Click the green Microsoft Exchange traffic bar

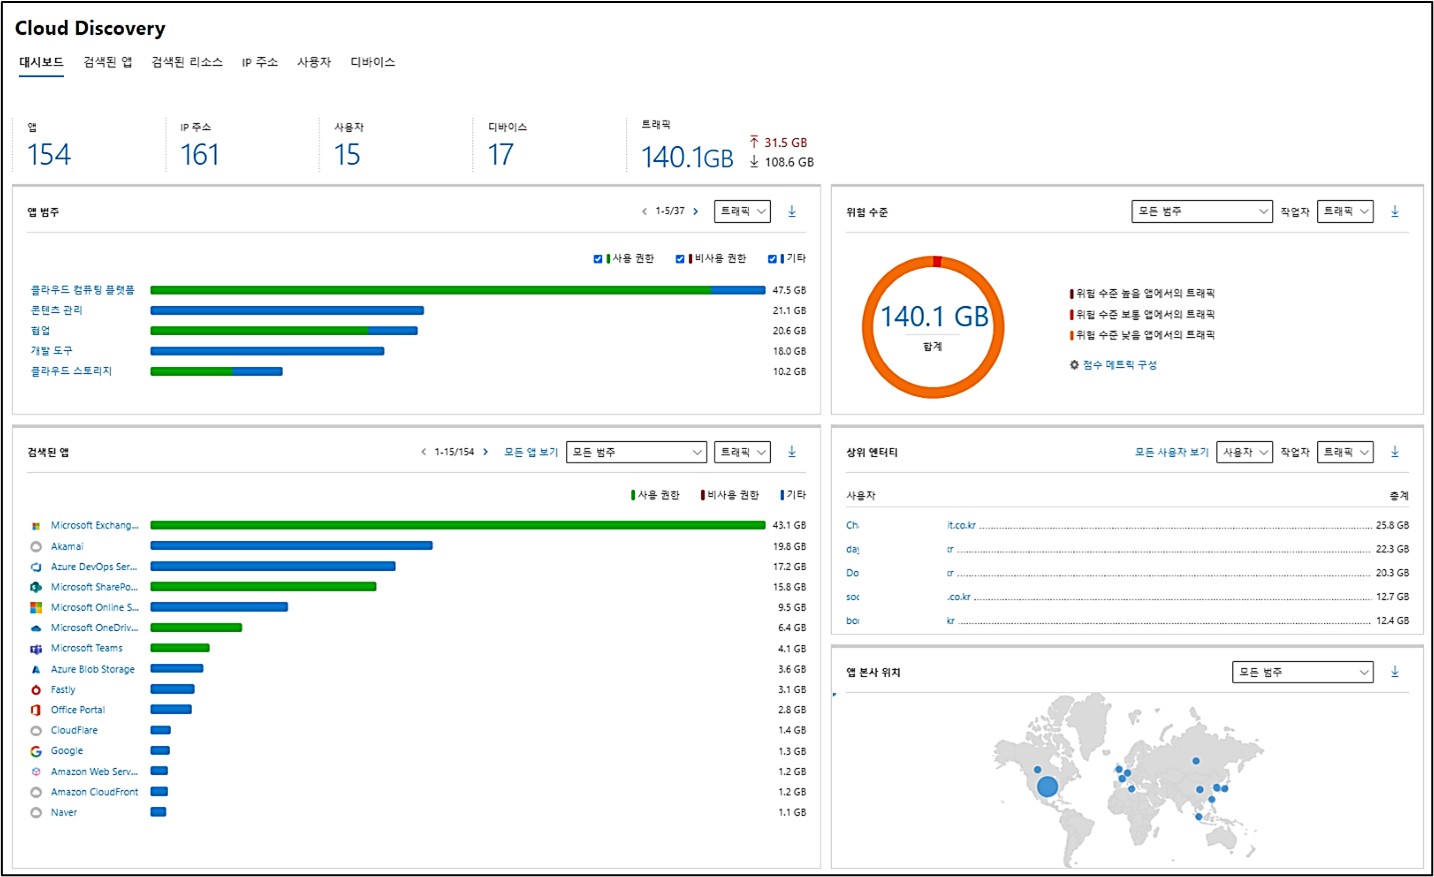click(457, 525)
